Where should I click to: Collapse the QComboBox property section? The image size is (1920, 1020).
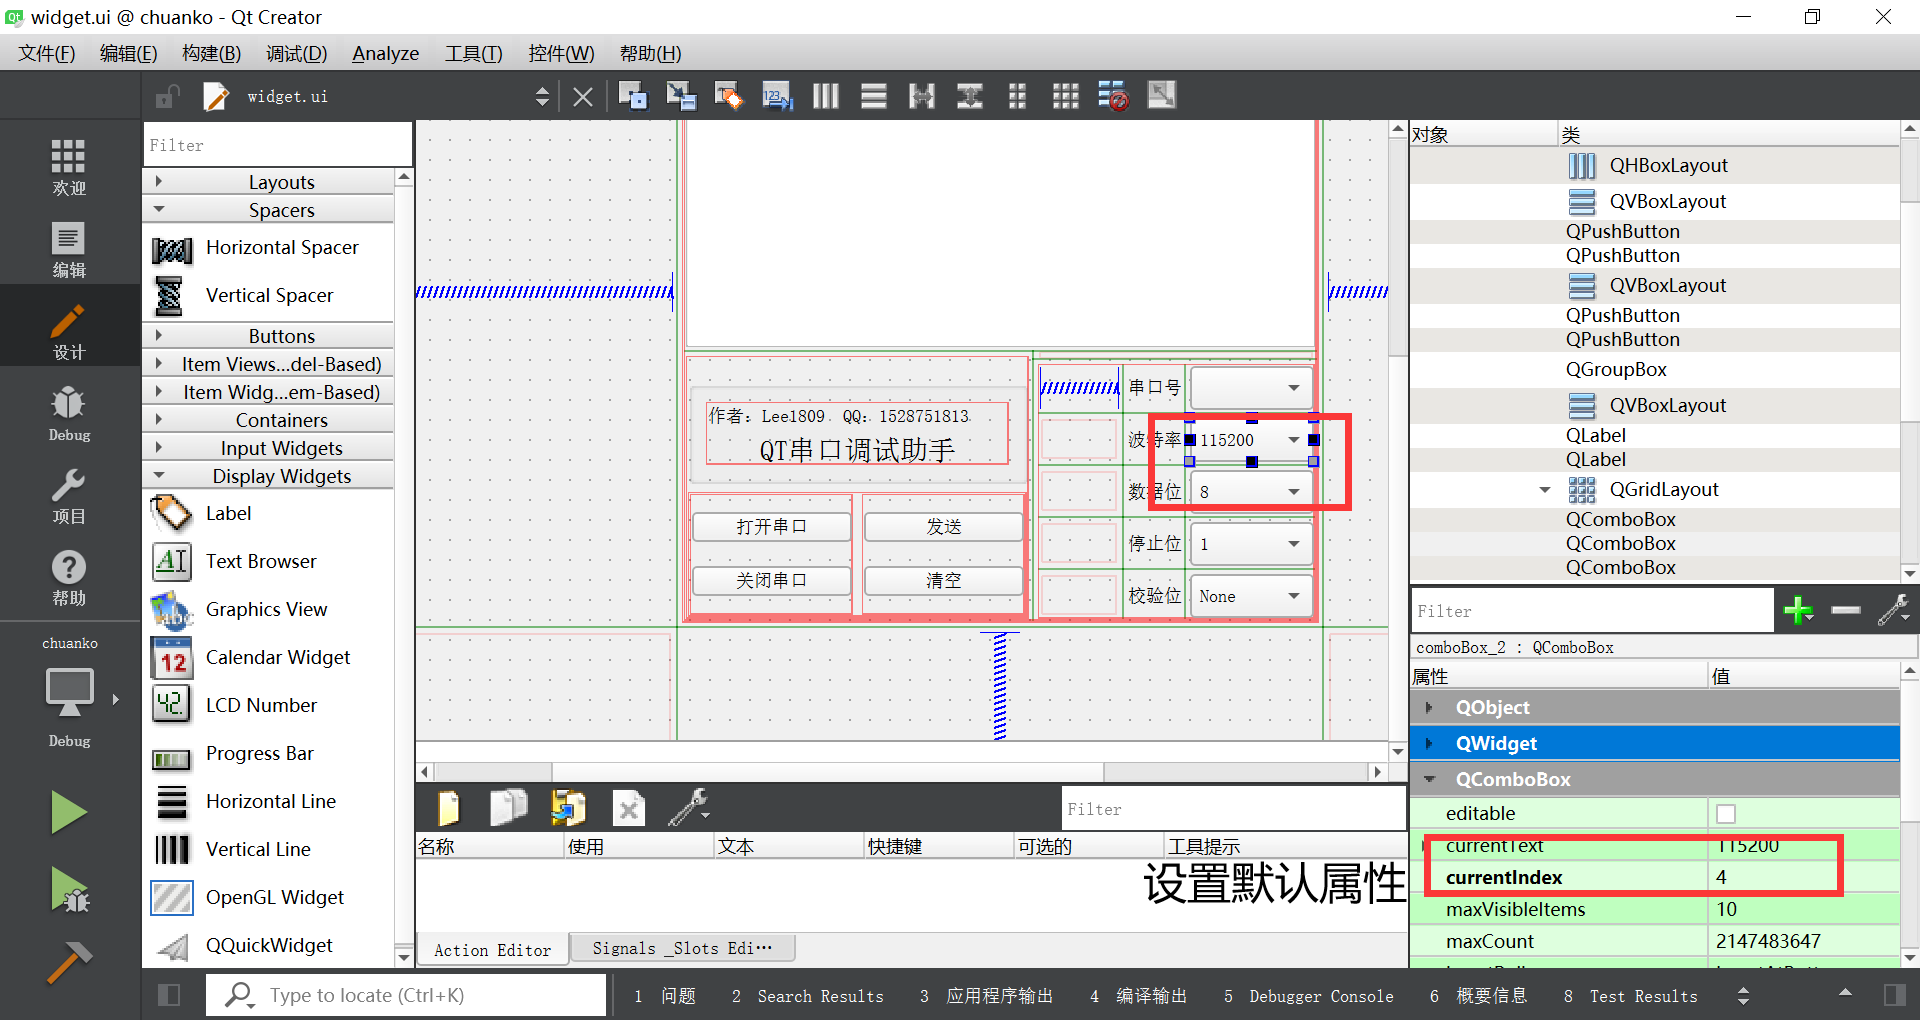[1432, 779]
